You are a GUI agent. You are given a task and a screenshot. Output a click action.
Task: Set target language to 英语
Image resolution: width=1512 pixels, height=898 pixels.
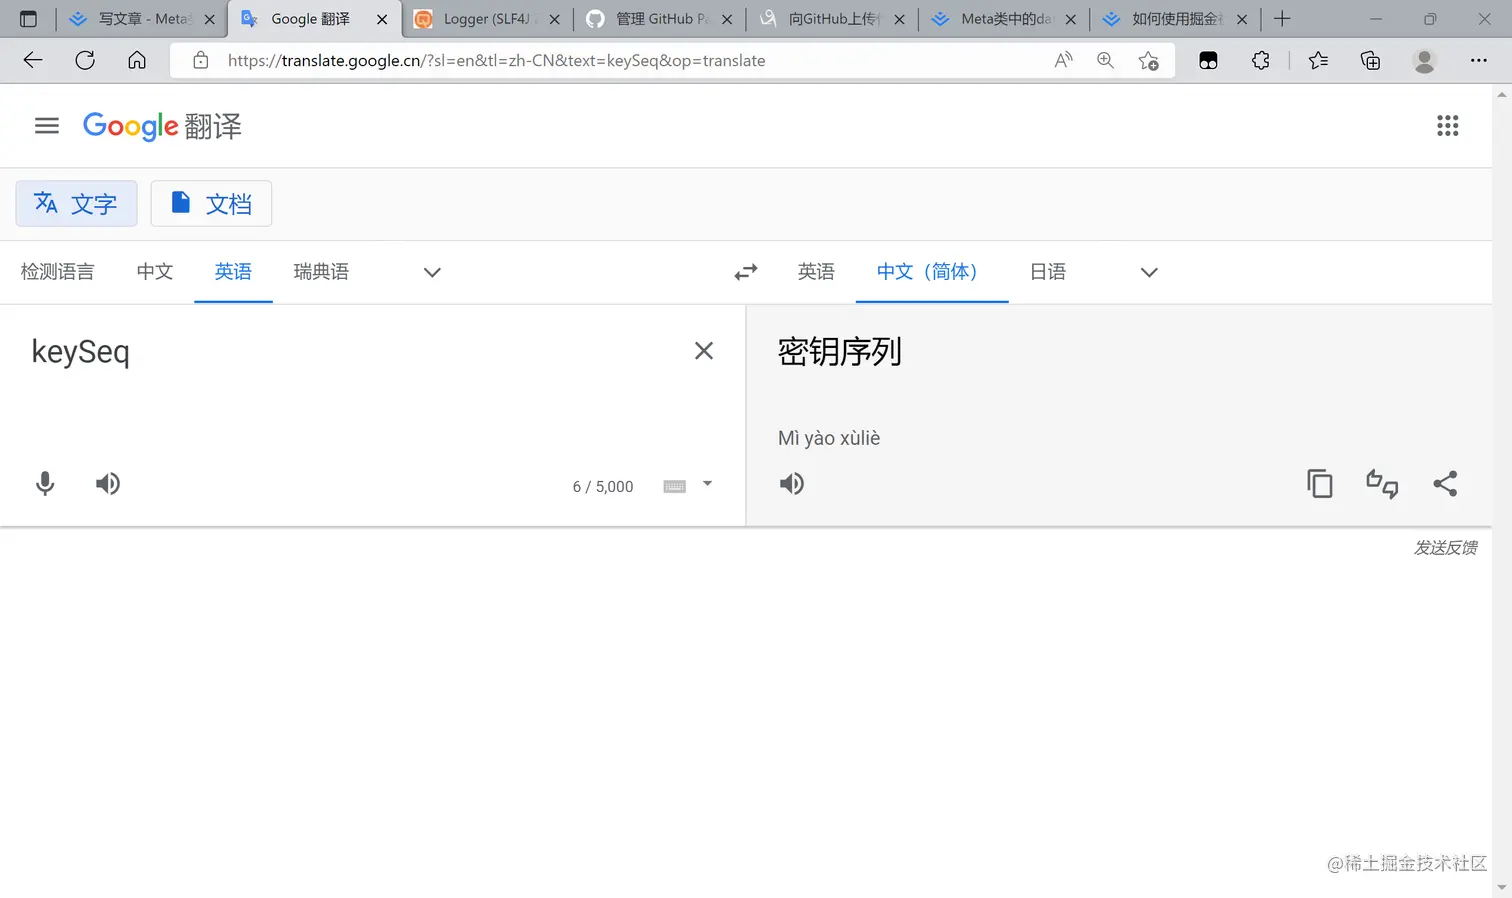(x=816, y=272)
